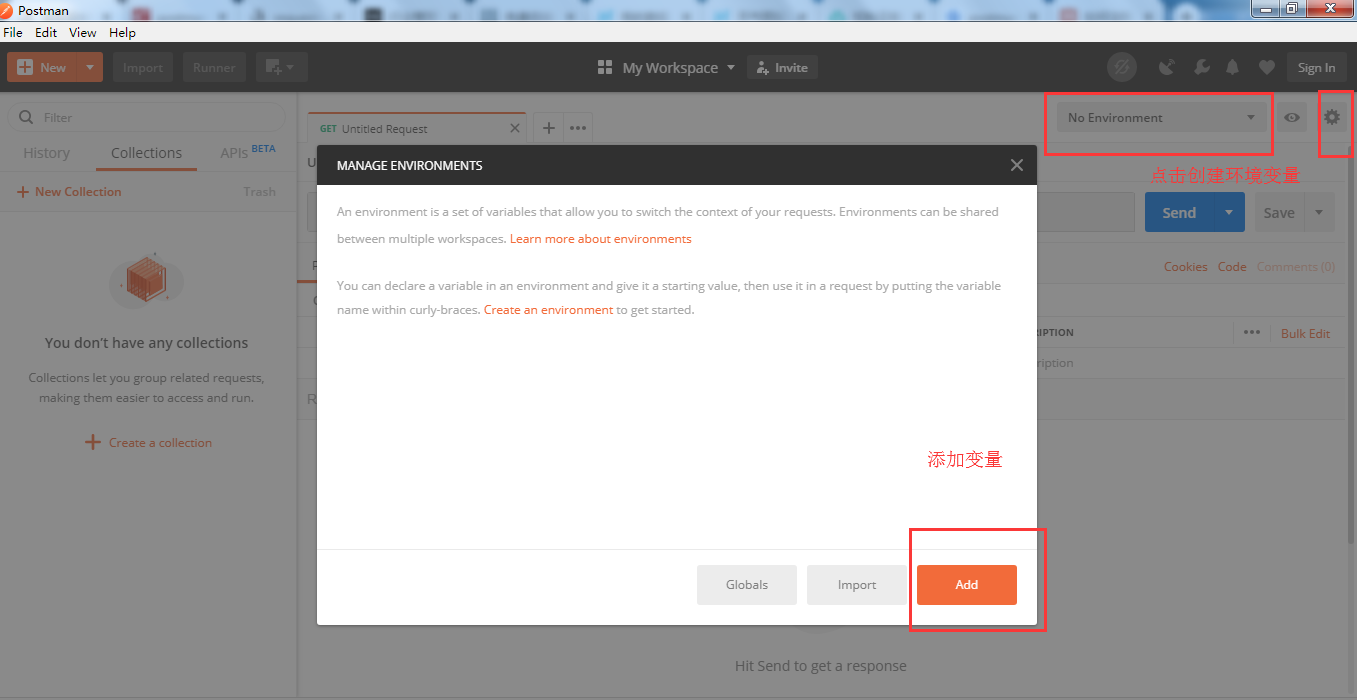1357x700 pixels.
Task: Open the Trash link in sidebar
Action: coord(259,192)
